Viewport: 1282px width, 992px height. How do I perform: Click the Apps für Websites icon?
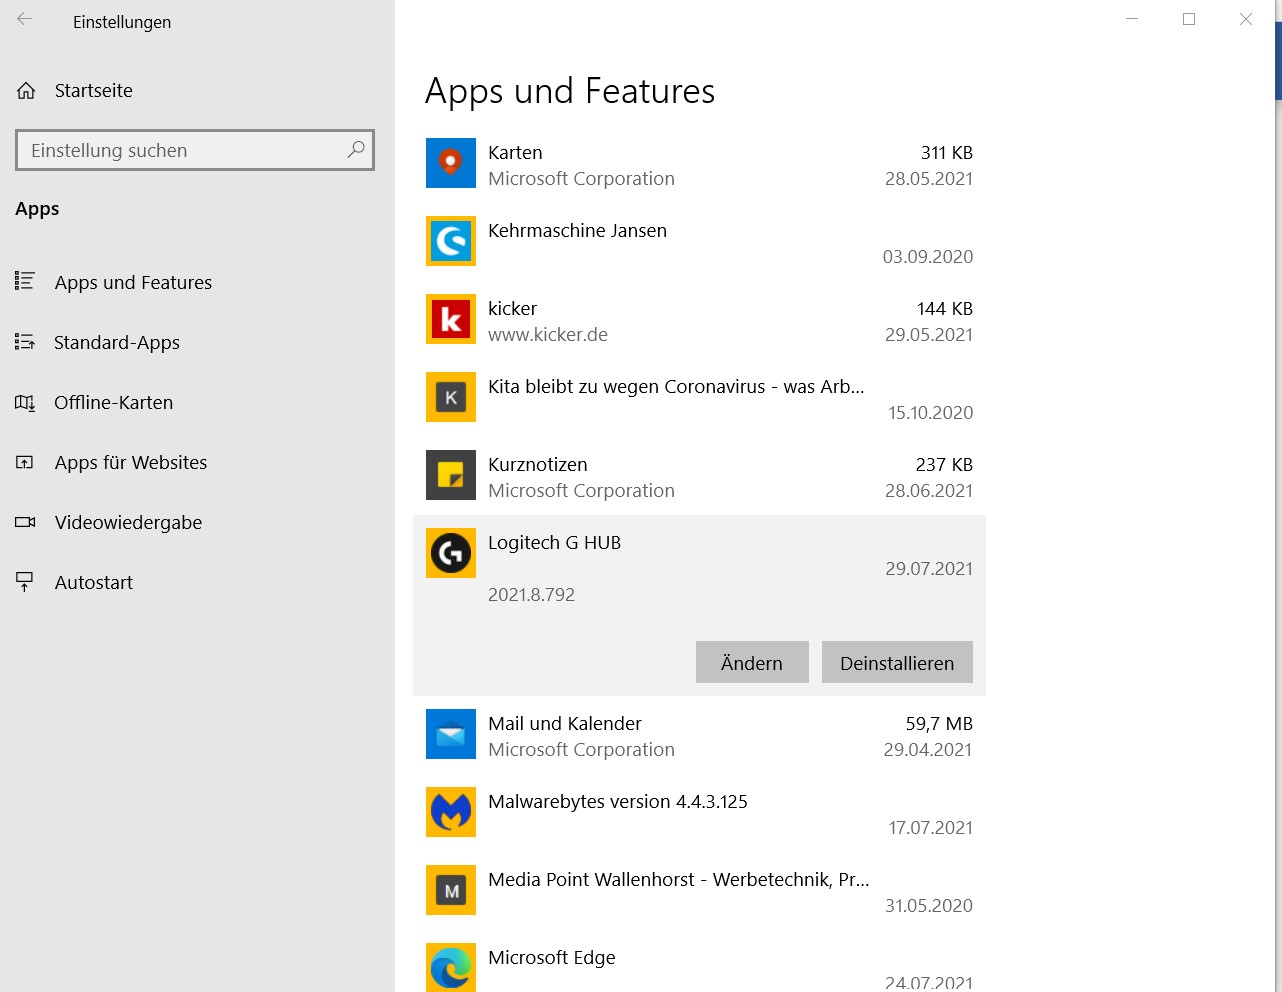tap(25, 462)
